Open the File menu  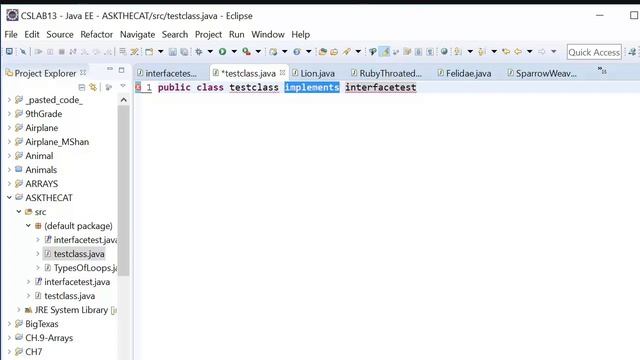pos(11,34)
